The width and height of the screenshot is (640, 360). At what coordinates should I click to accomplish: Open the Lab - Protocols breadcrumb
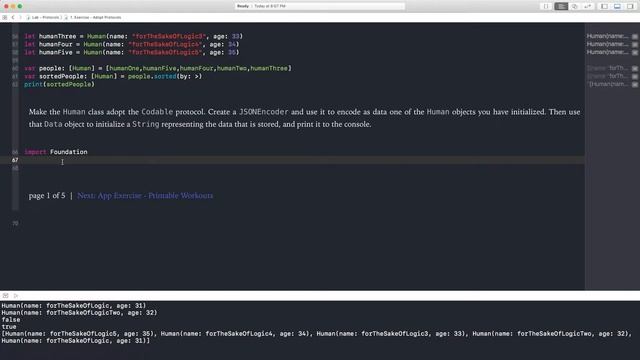pos(43,18)
